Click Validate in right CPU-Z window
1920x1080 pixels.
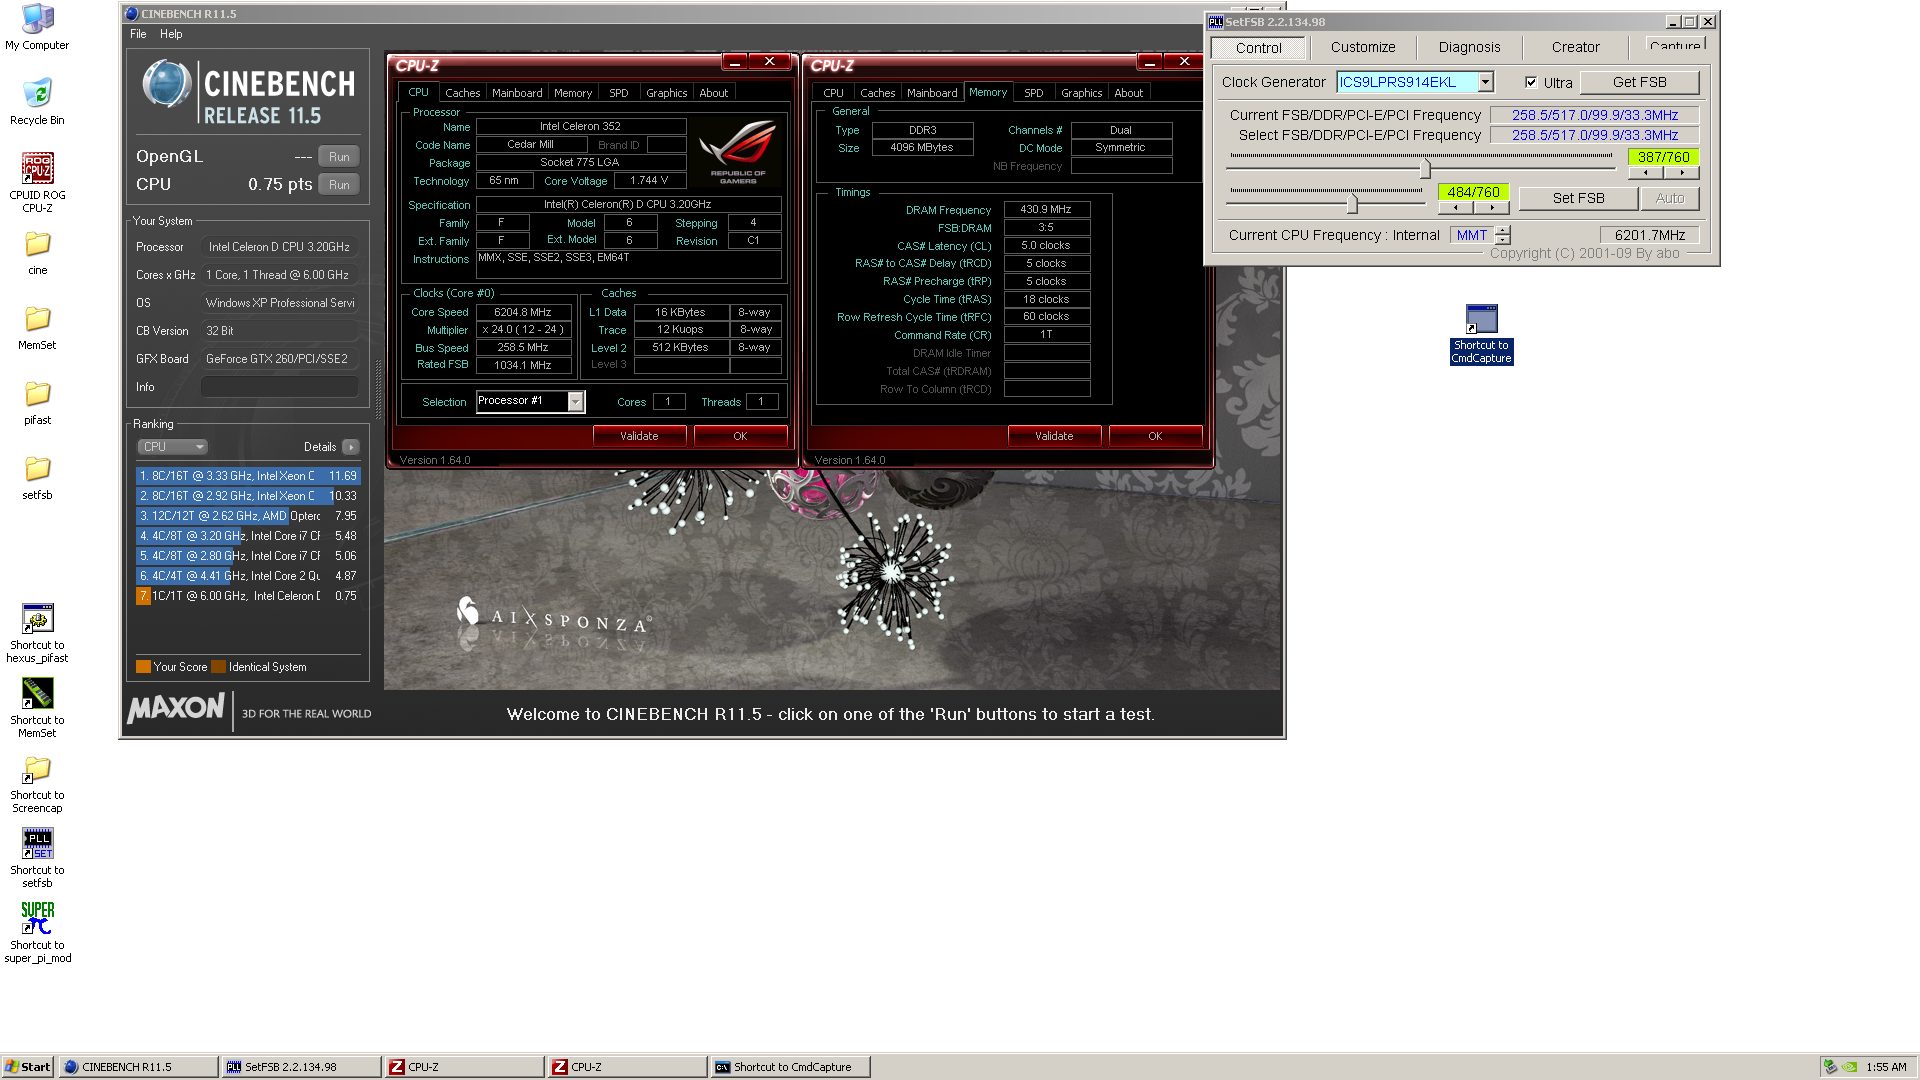pyautogui.click(x=1054, y=436)
